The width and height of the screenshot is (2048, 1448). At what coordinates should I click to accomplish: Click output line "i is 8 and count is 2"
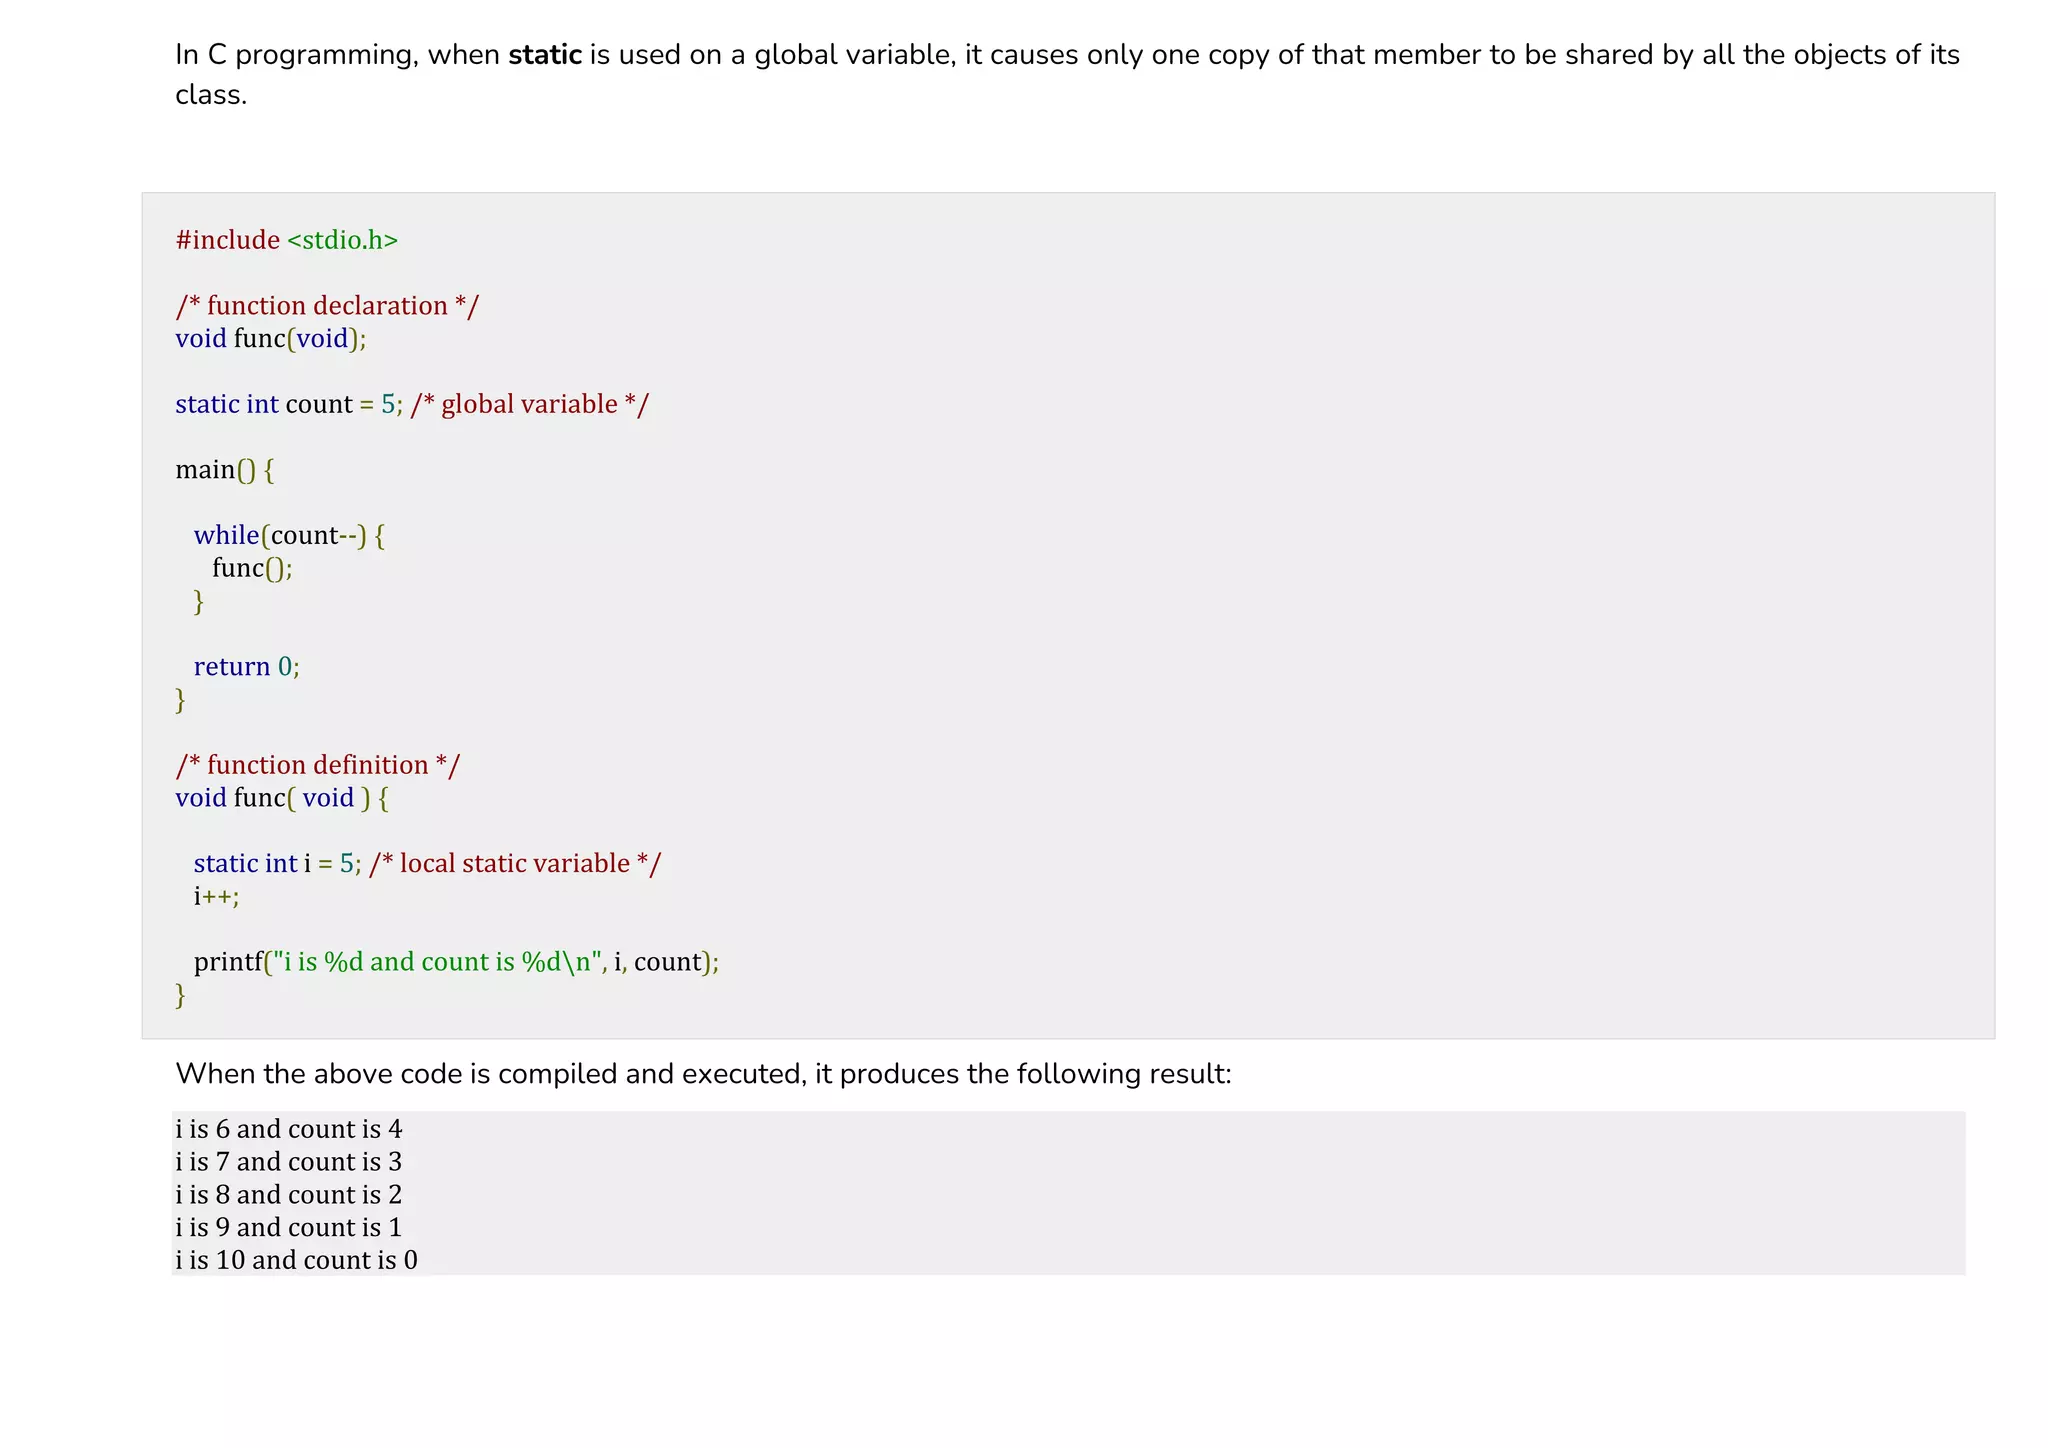[289, 1195]
